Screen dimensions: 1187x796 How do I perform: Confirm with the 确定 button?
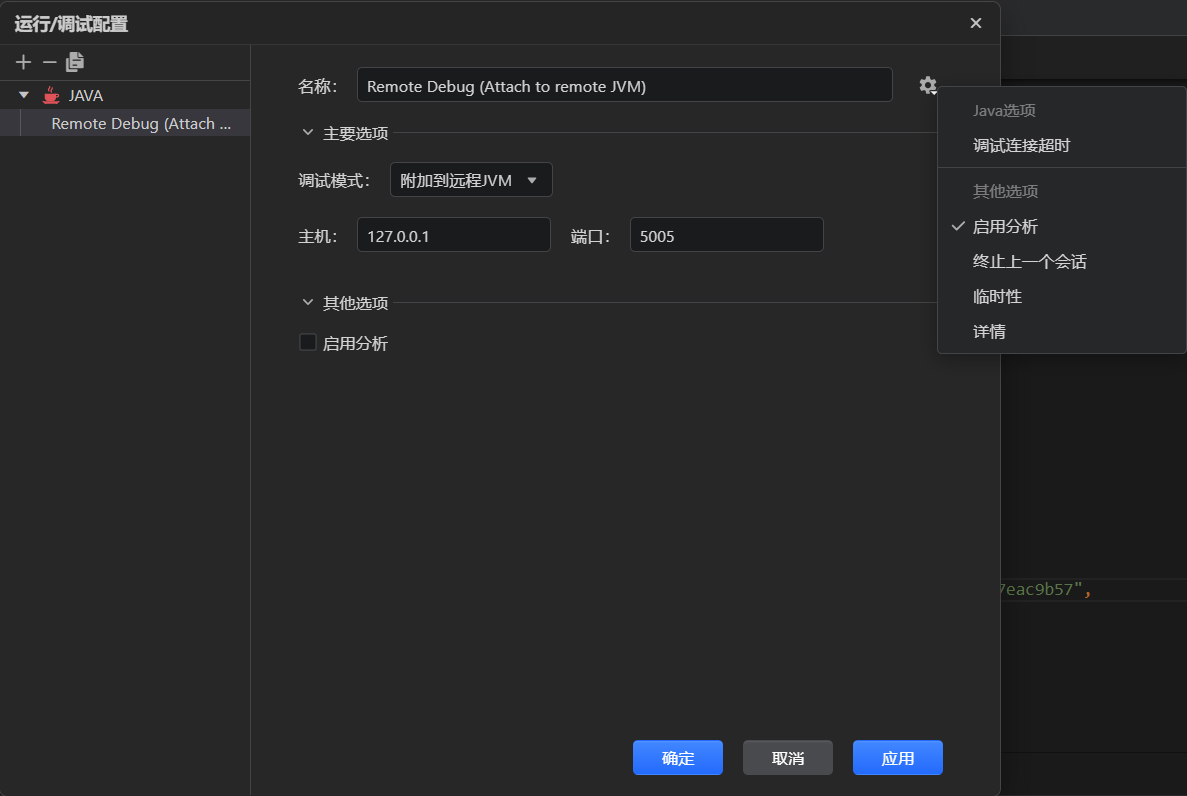click(x=678, y=757)
